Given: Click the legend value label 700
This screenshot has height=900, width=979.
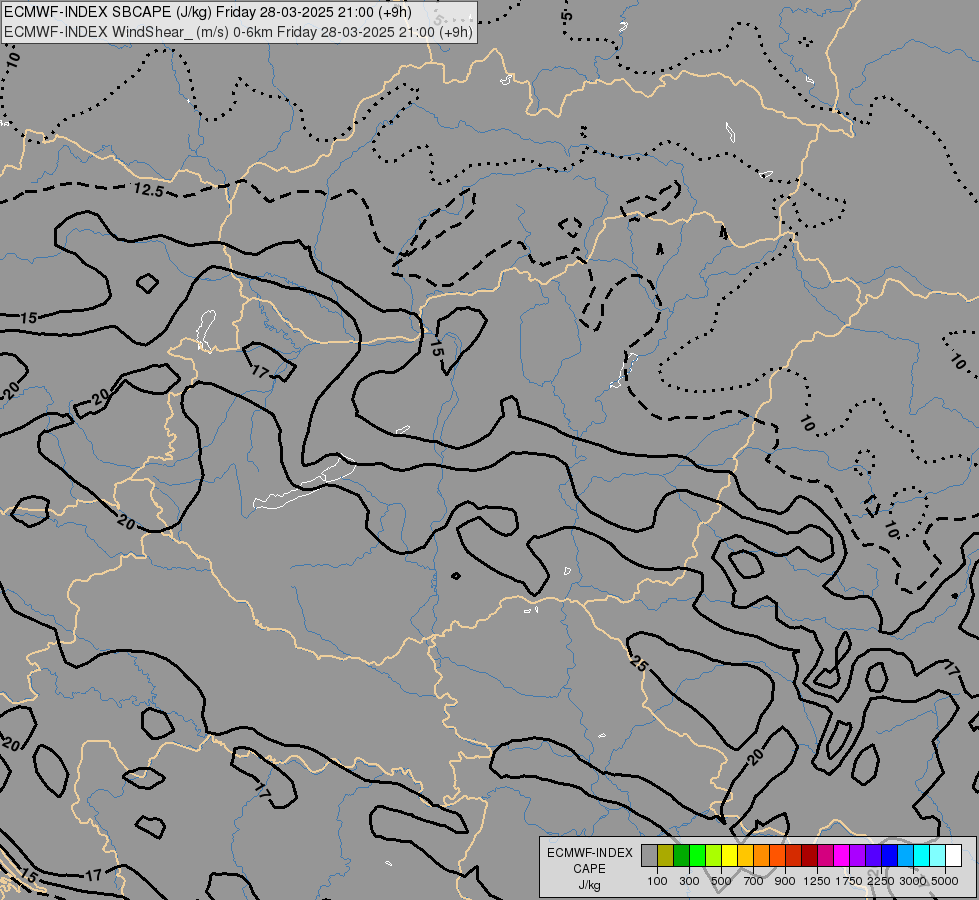Looking at the screenshot, I should (x=754, y=881).
